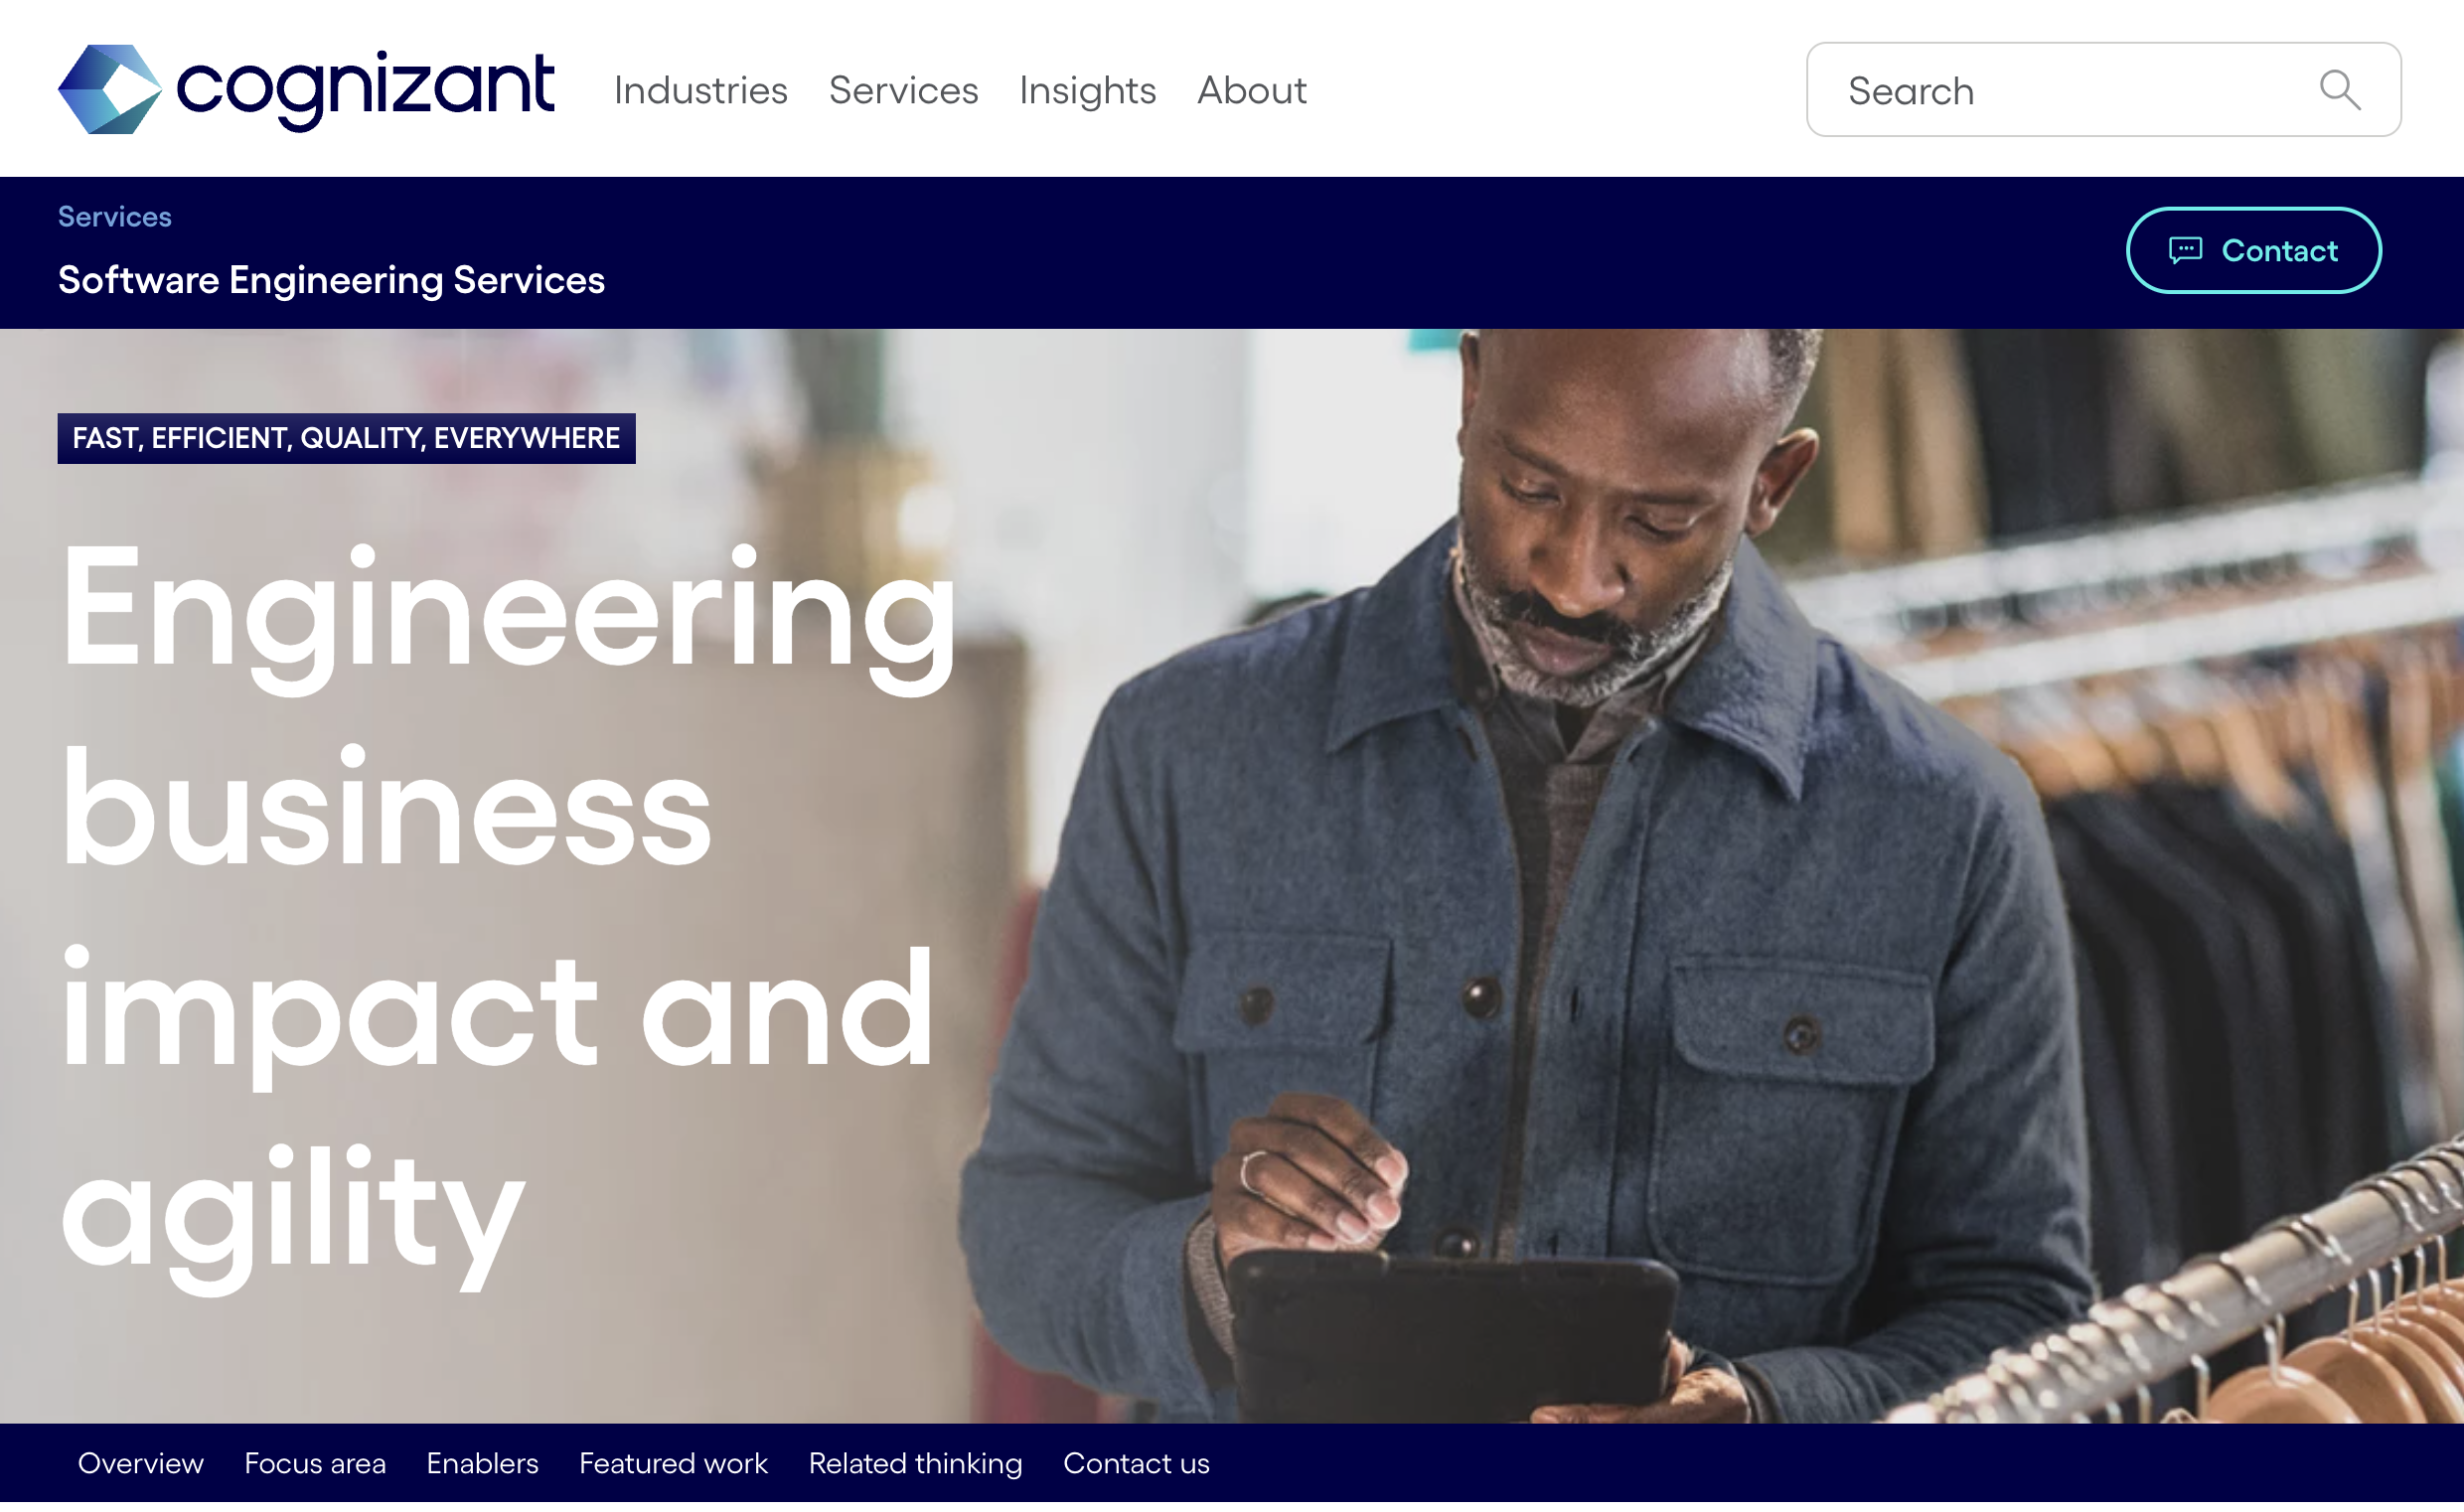The height and width of the screenshot is (1512, 2464).
Task: Switch to Related thinking tab
Action: tap(915, 1464)
